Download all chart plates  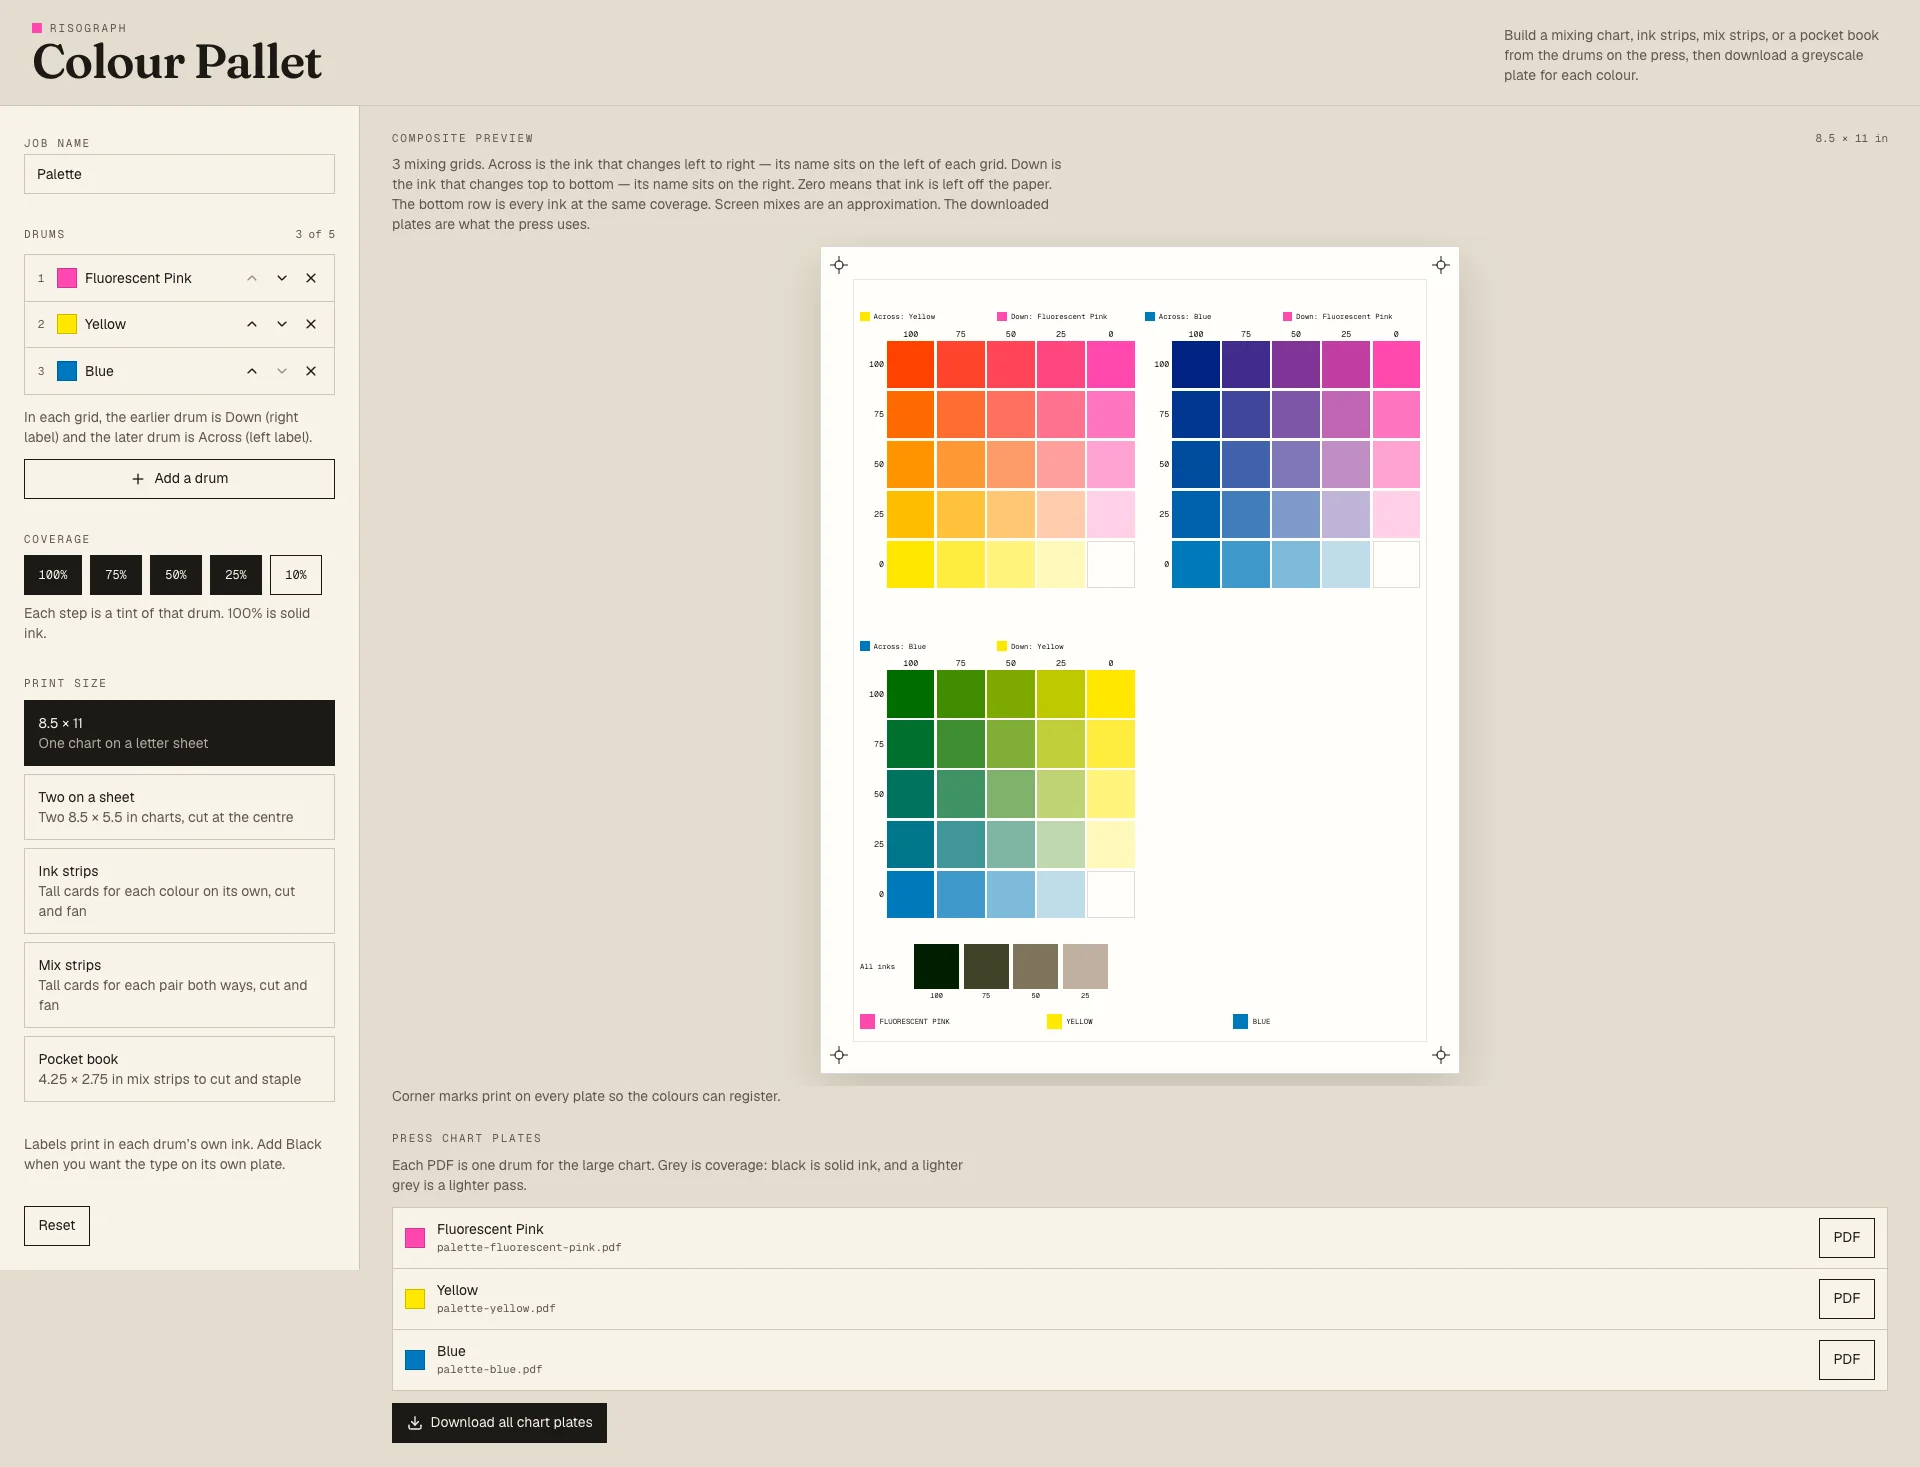point(499,1423)
